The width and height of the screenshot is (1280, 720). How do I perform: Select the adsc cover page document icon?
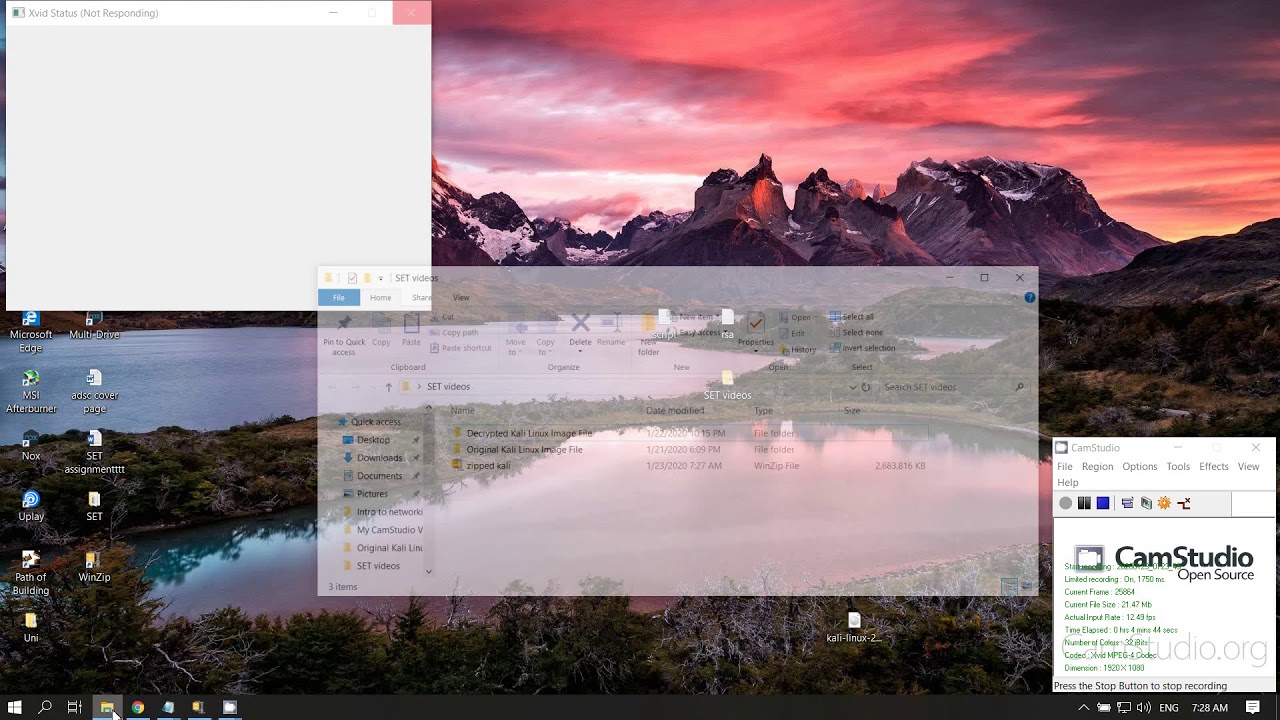click(94, 393)
